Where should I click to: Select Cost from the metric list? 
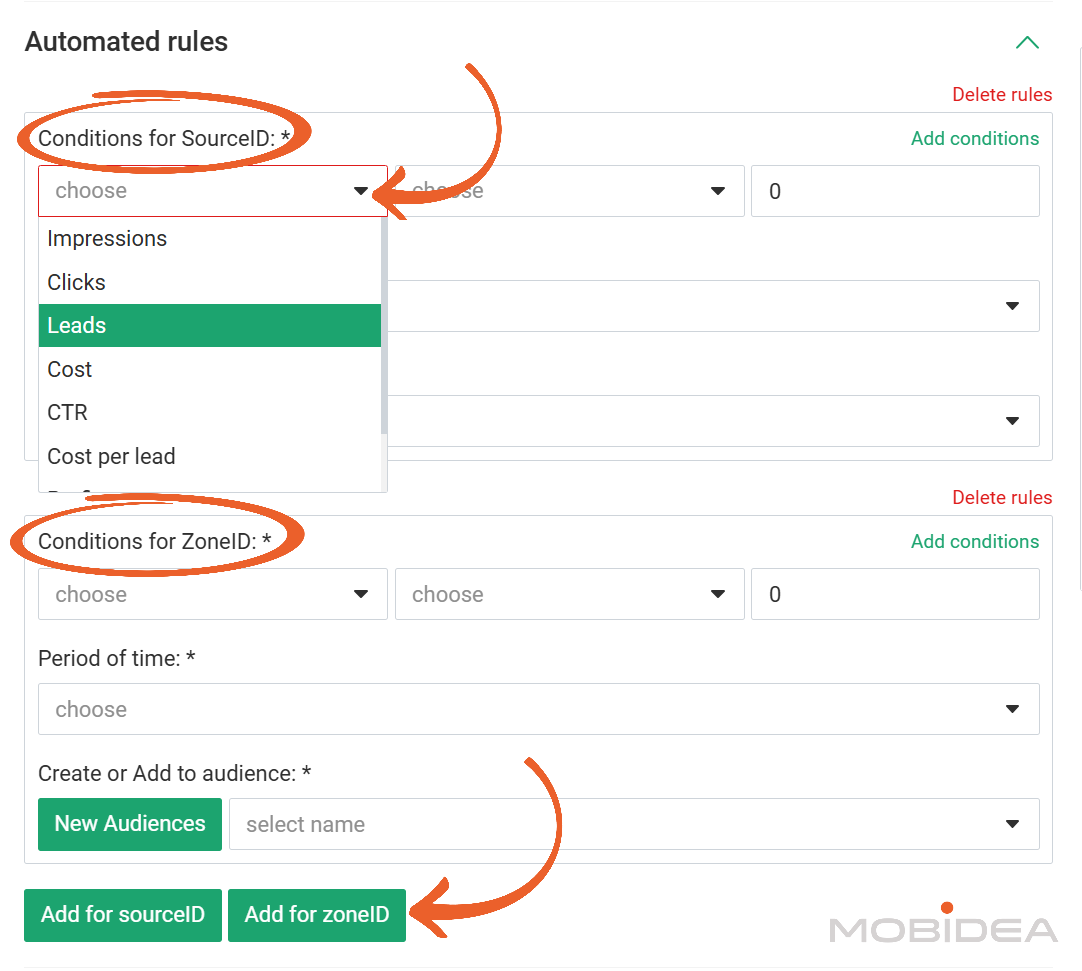coord(210,369)
